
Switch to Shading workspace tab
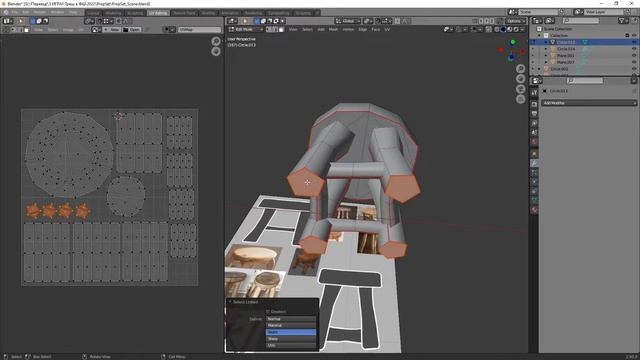(x=208, y=13)
